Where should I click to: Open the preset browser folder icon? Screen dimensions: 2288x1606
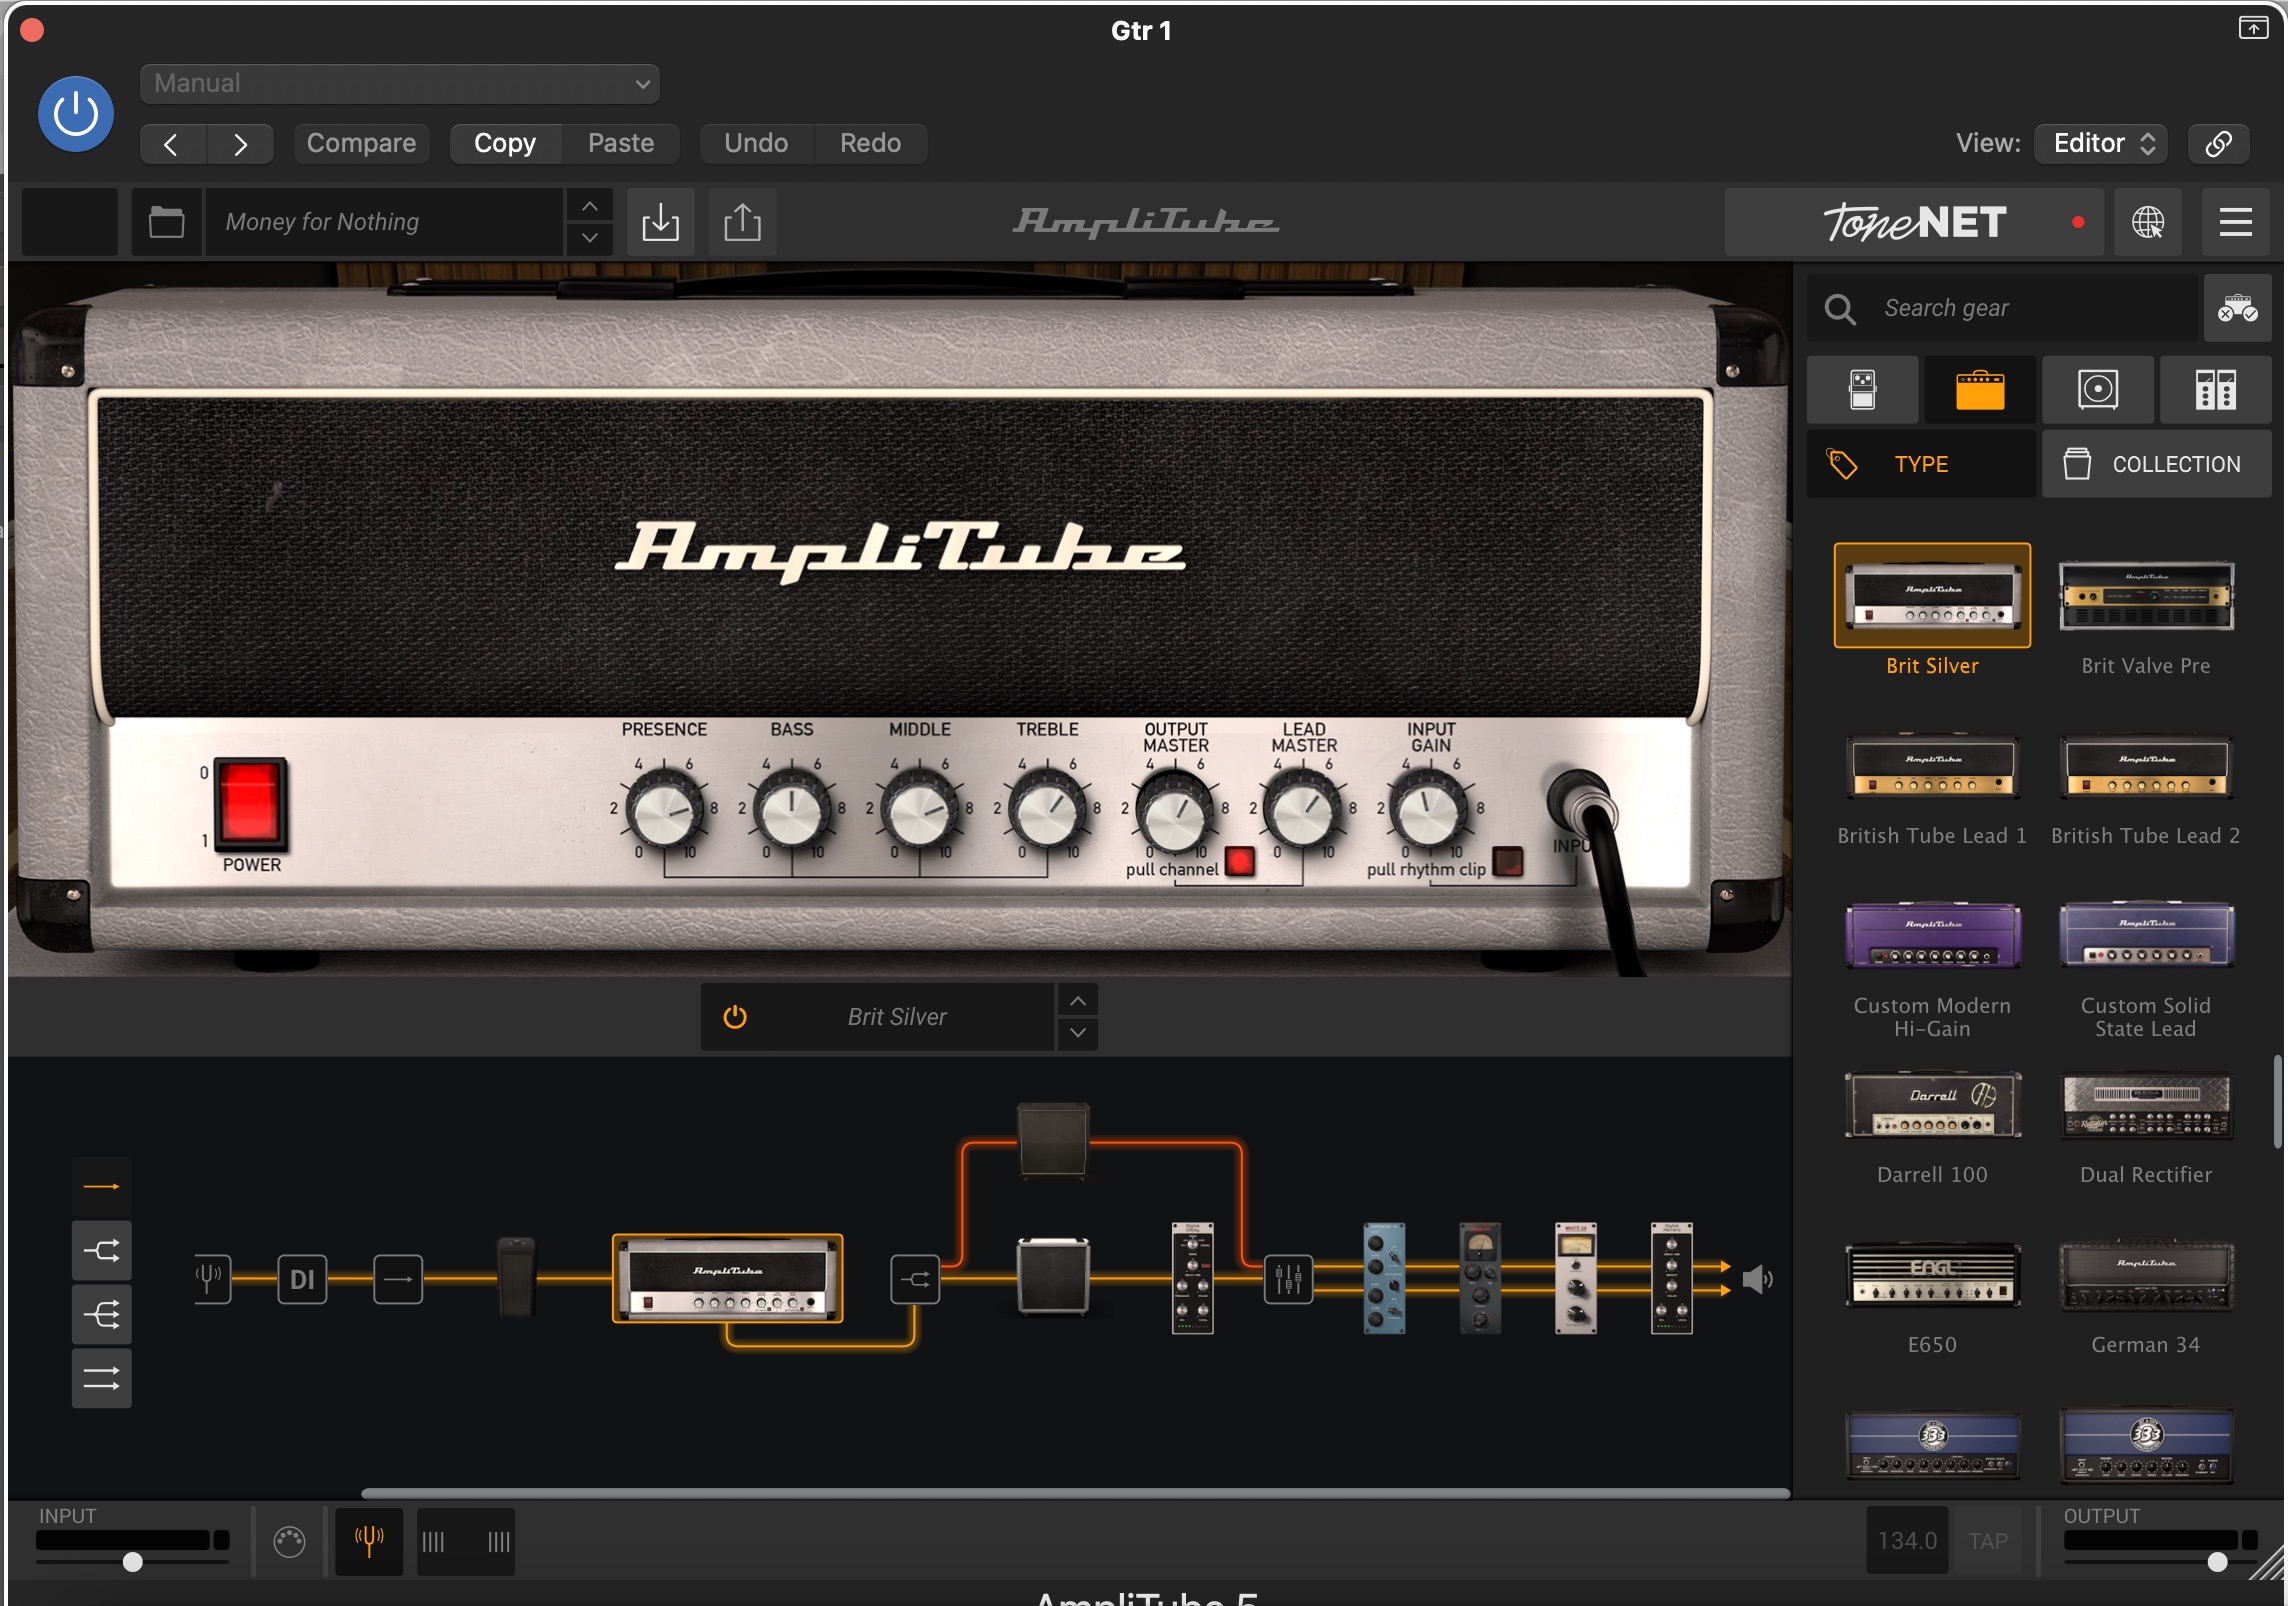tap(166, 222)
